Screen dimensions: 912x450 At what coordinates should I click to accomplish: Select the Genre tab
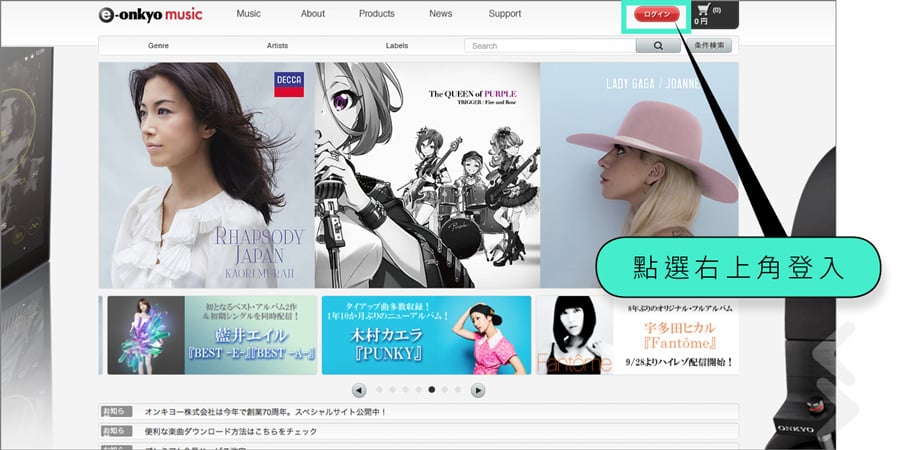pyautogui.click(x=158, y=45)
